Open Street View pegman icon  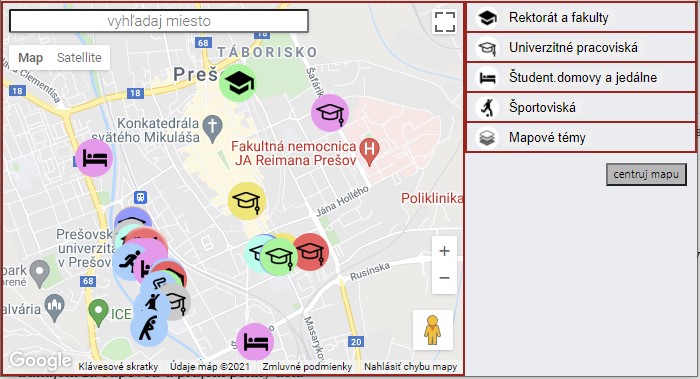(433, 330)
